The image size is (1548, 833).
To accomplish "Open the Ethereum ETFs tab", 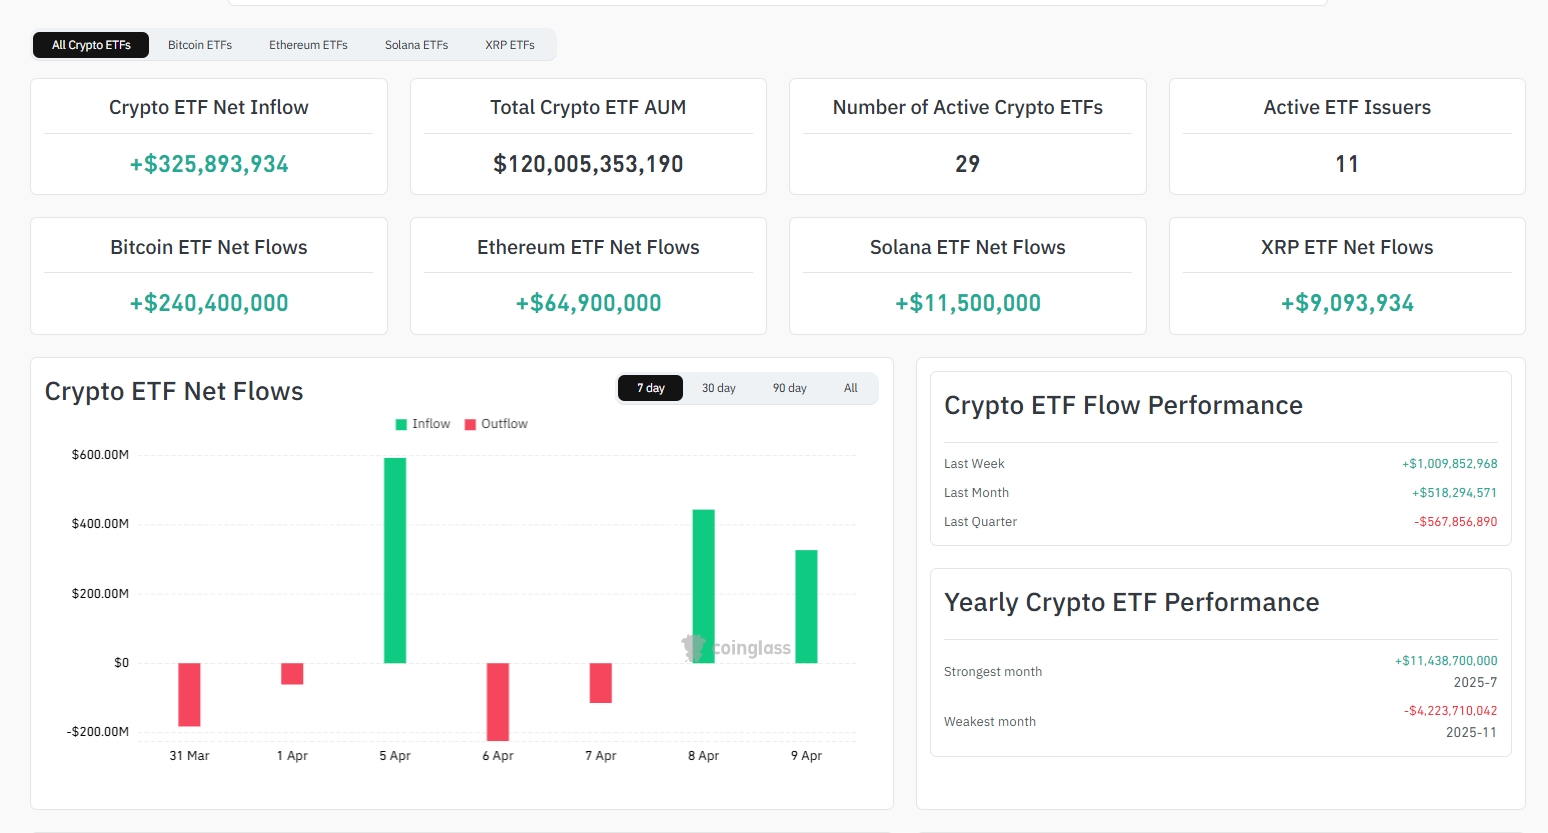I will (x=307, y=44).
